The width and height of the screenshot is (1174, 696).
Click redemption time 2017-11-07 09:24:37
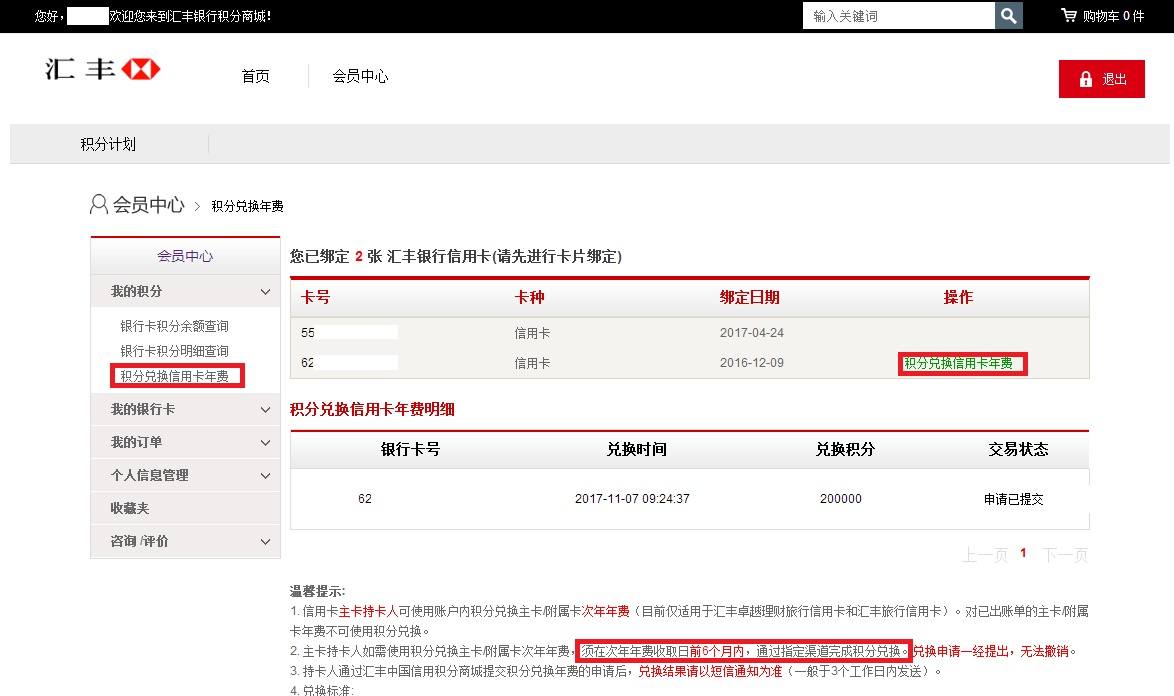[632, 498]
